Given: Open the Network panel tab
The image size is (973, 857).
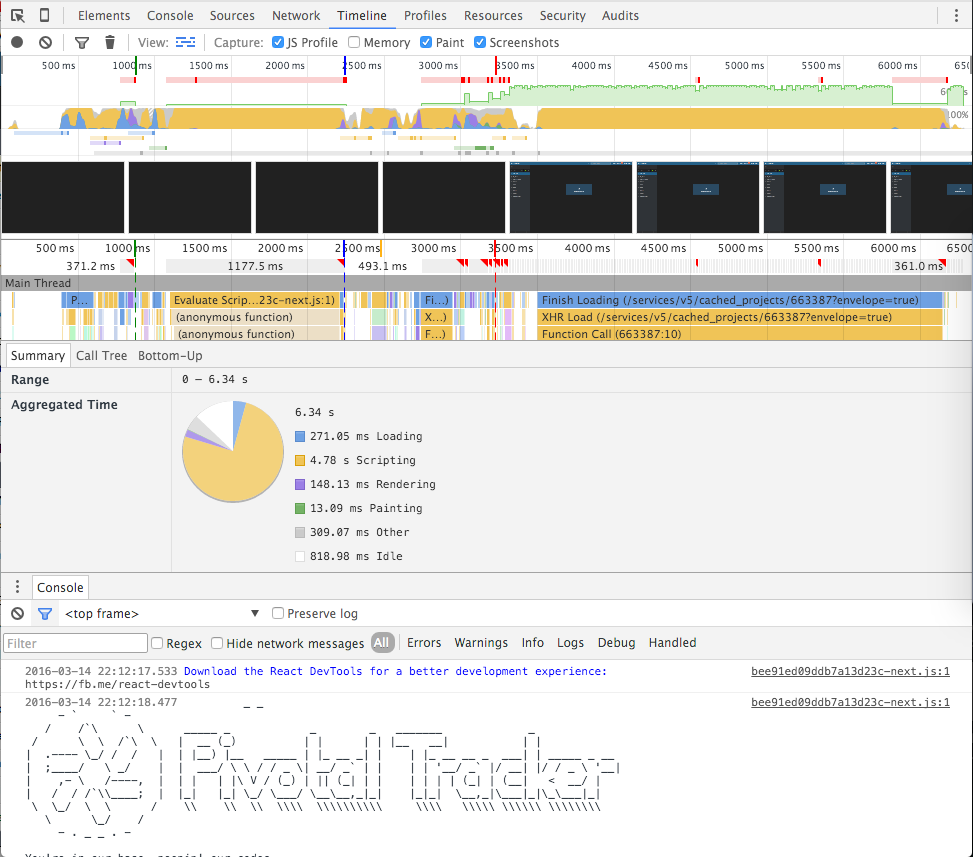Looking at the screenshot, I should pyautogui.click(x=296, y=16).
